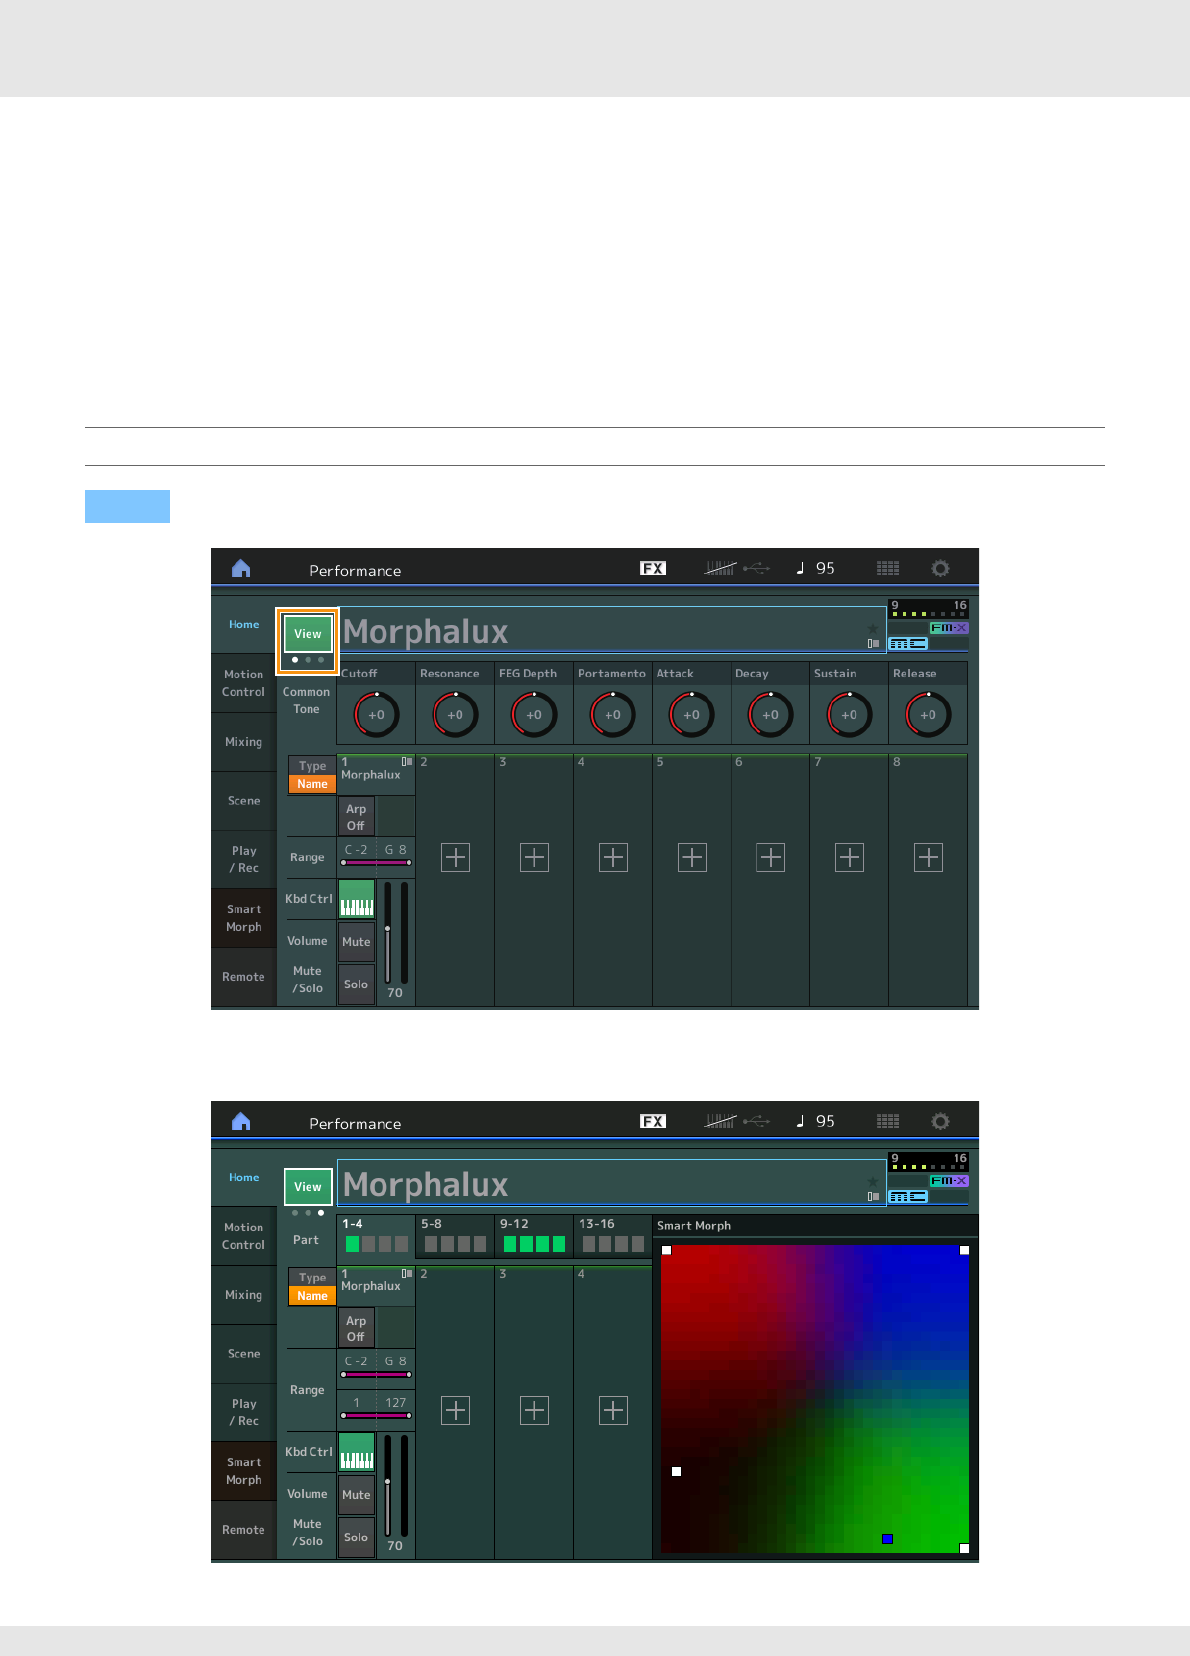The width and height of the screenshot is (1190, 1656).
Task: Open Remote tab in upper screen
Action: coord(244,977)
